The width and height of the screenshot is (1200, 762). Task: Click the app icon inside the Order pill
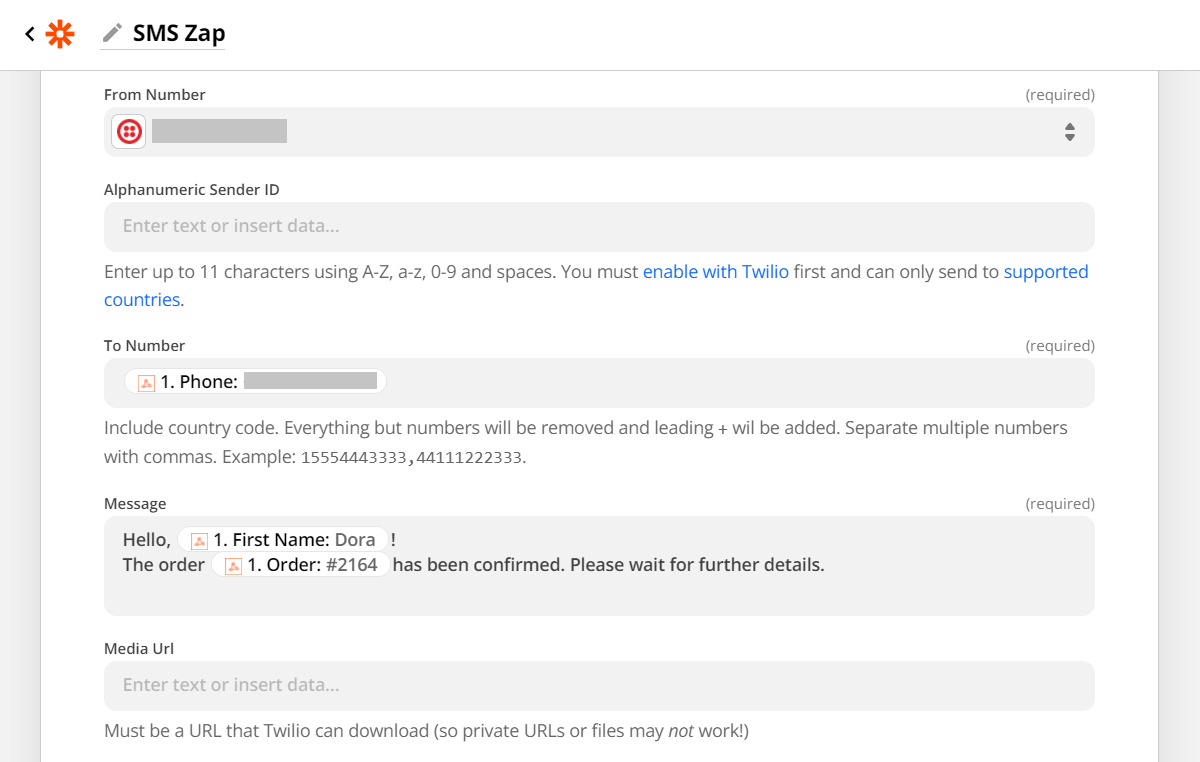point(232,564)
